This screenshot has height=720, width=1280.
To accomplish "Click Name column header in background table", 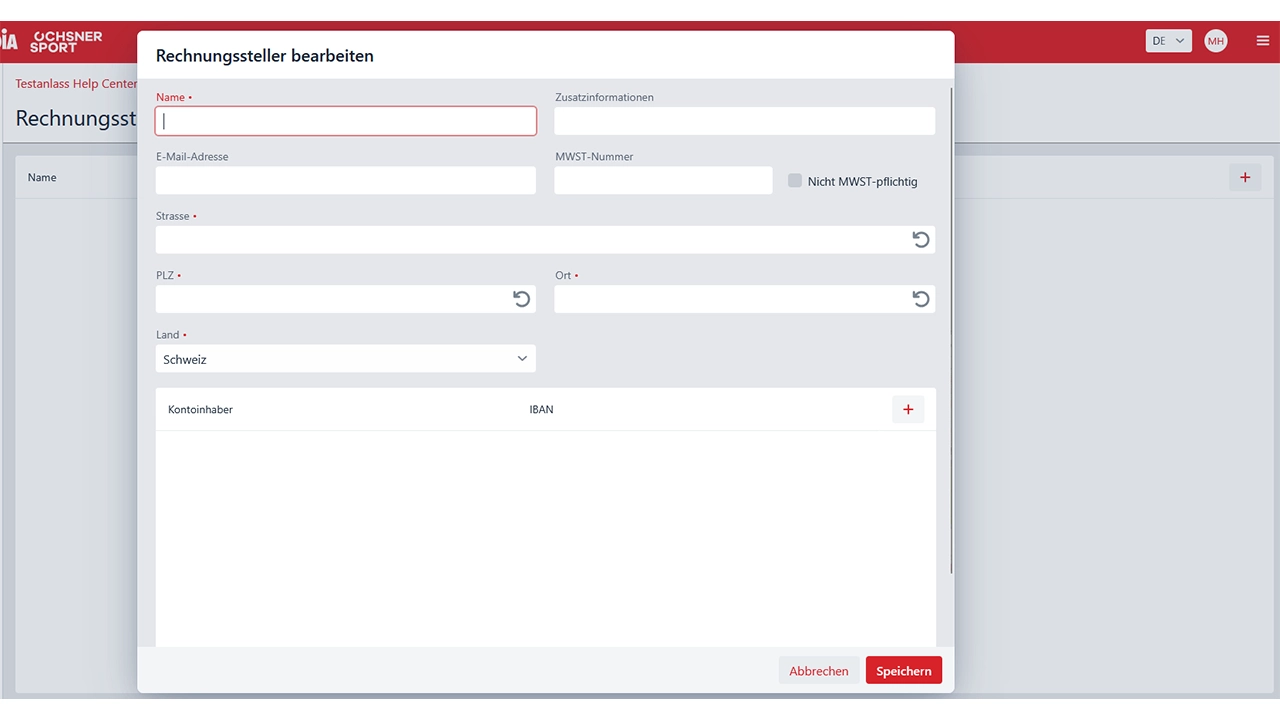I will coord(42,178).
